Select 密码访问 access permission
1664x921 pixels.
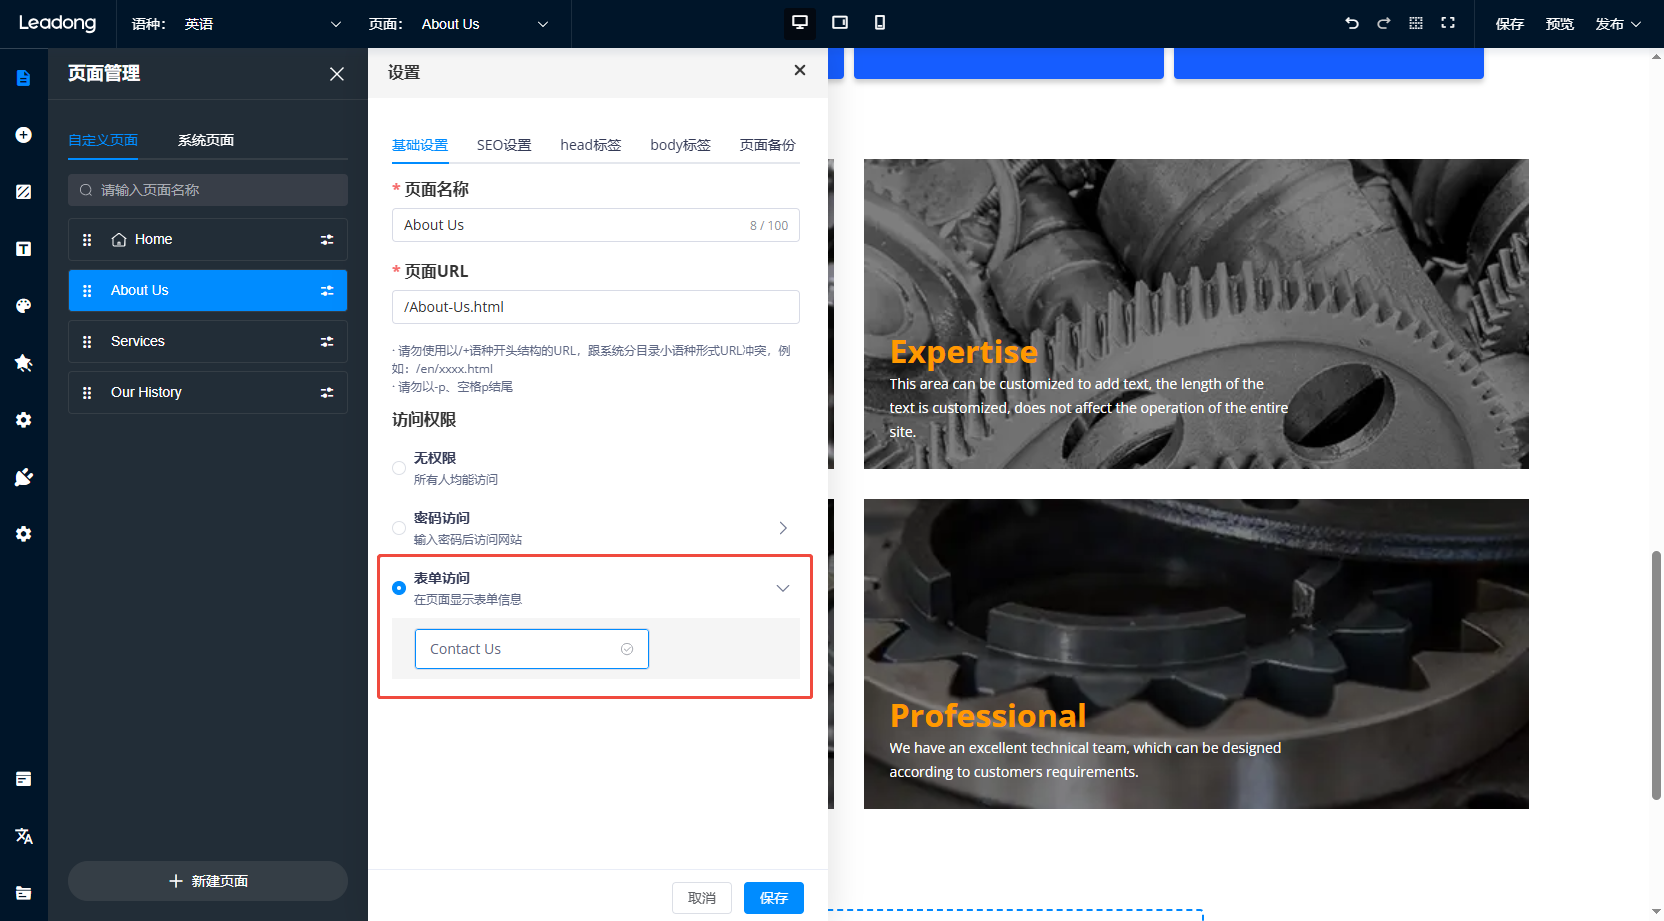click(399, 528)
